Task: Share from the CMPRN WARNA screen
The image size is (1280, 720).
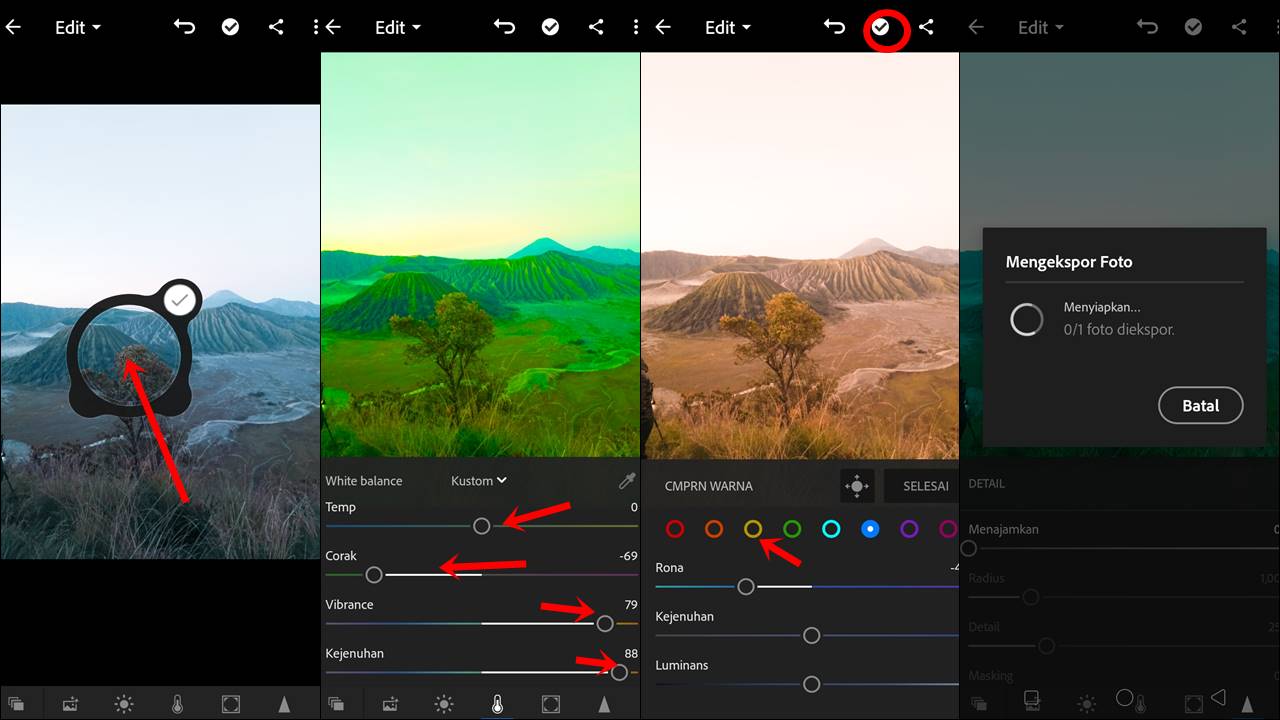Action: pos(926,27)
